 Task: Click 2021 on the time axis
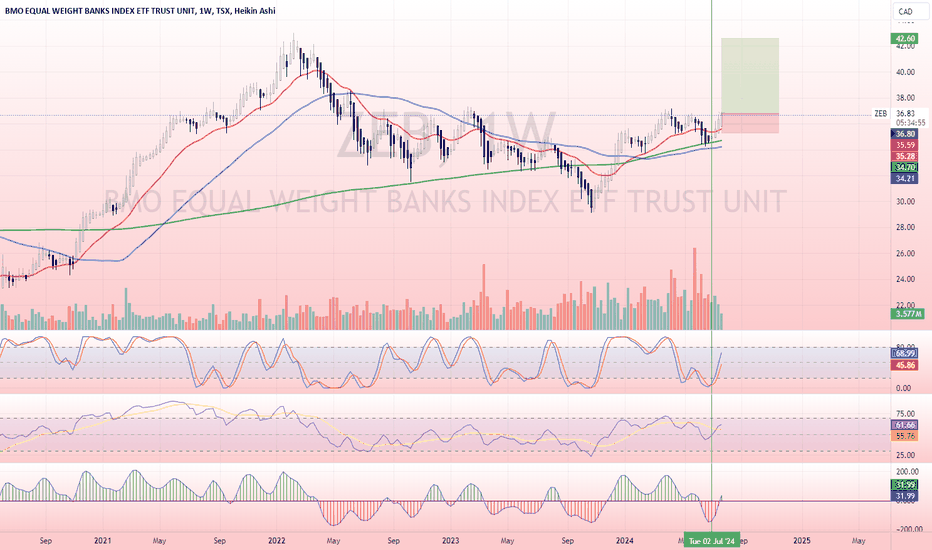click(x=103, y=541)
